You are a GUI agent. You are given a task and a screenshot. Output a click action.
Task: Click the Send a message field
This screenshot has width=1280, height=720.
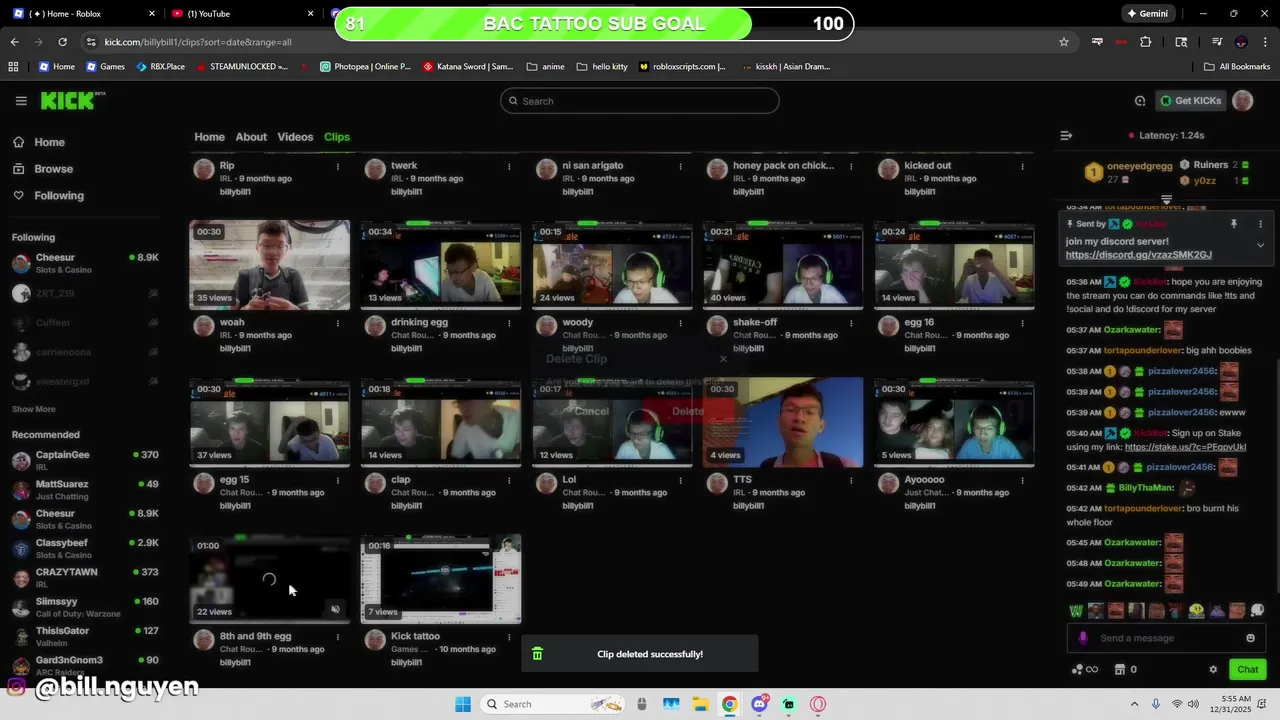(x=1166, y=638)
